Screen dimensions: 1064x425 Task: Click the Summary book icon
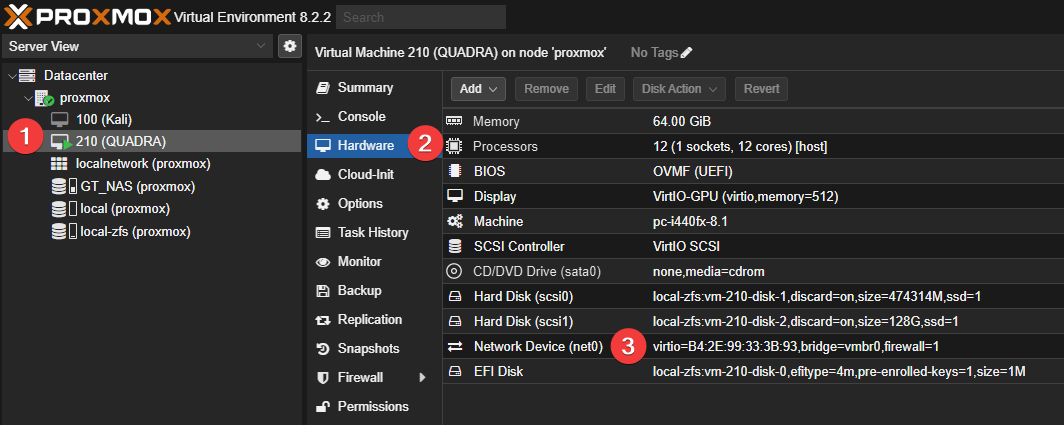[x=323, y=88]
